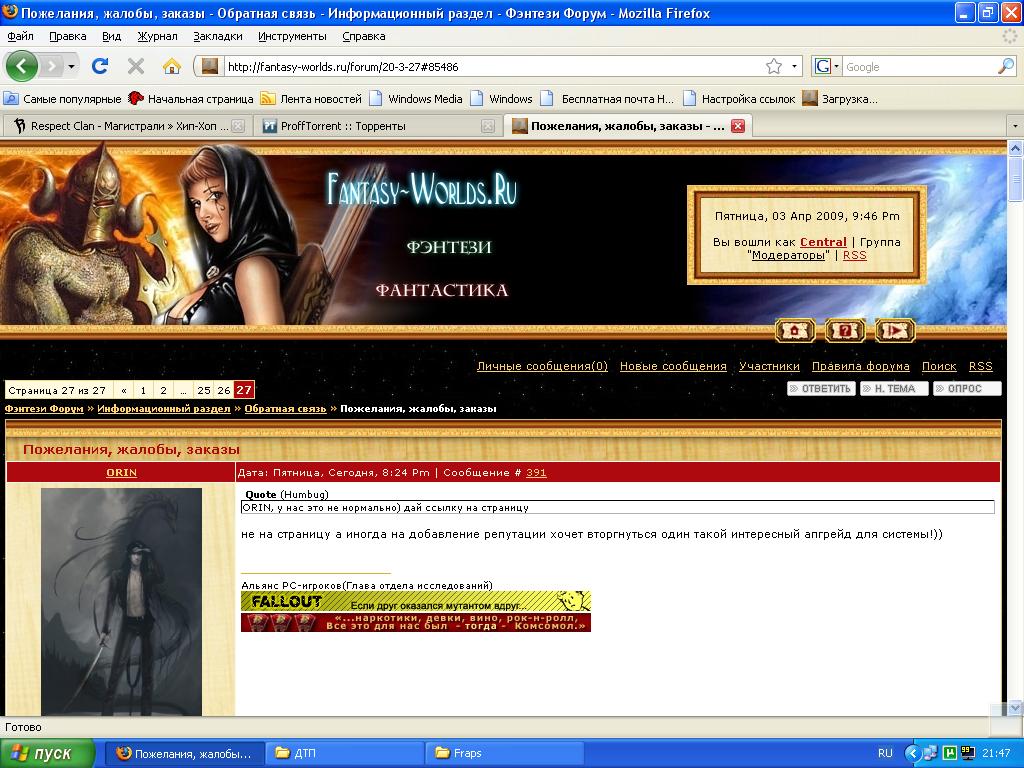The height and width of the screenshot is (768, 1024).
Task: Open ORIN user profile link
Action: (121, 472)
